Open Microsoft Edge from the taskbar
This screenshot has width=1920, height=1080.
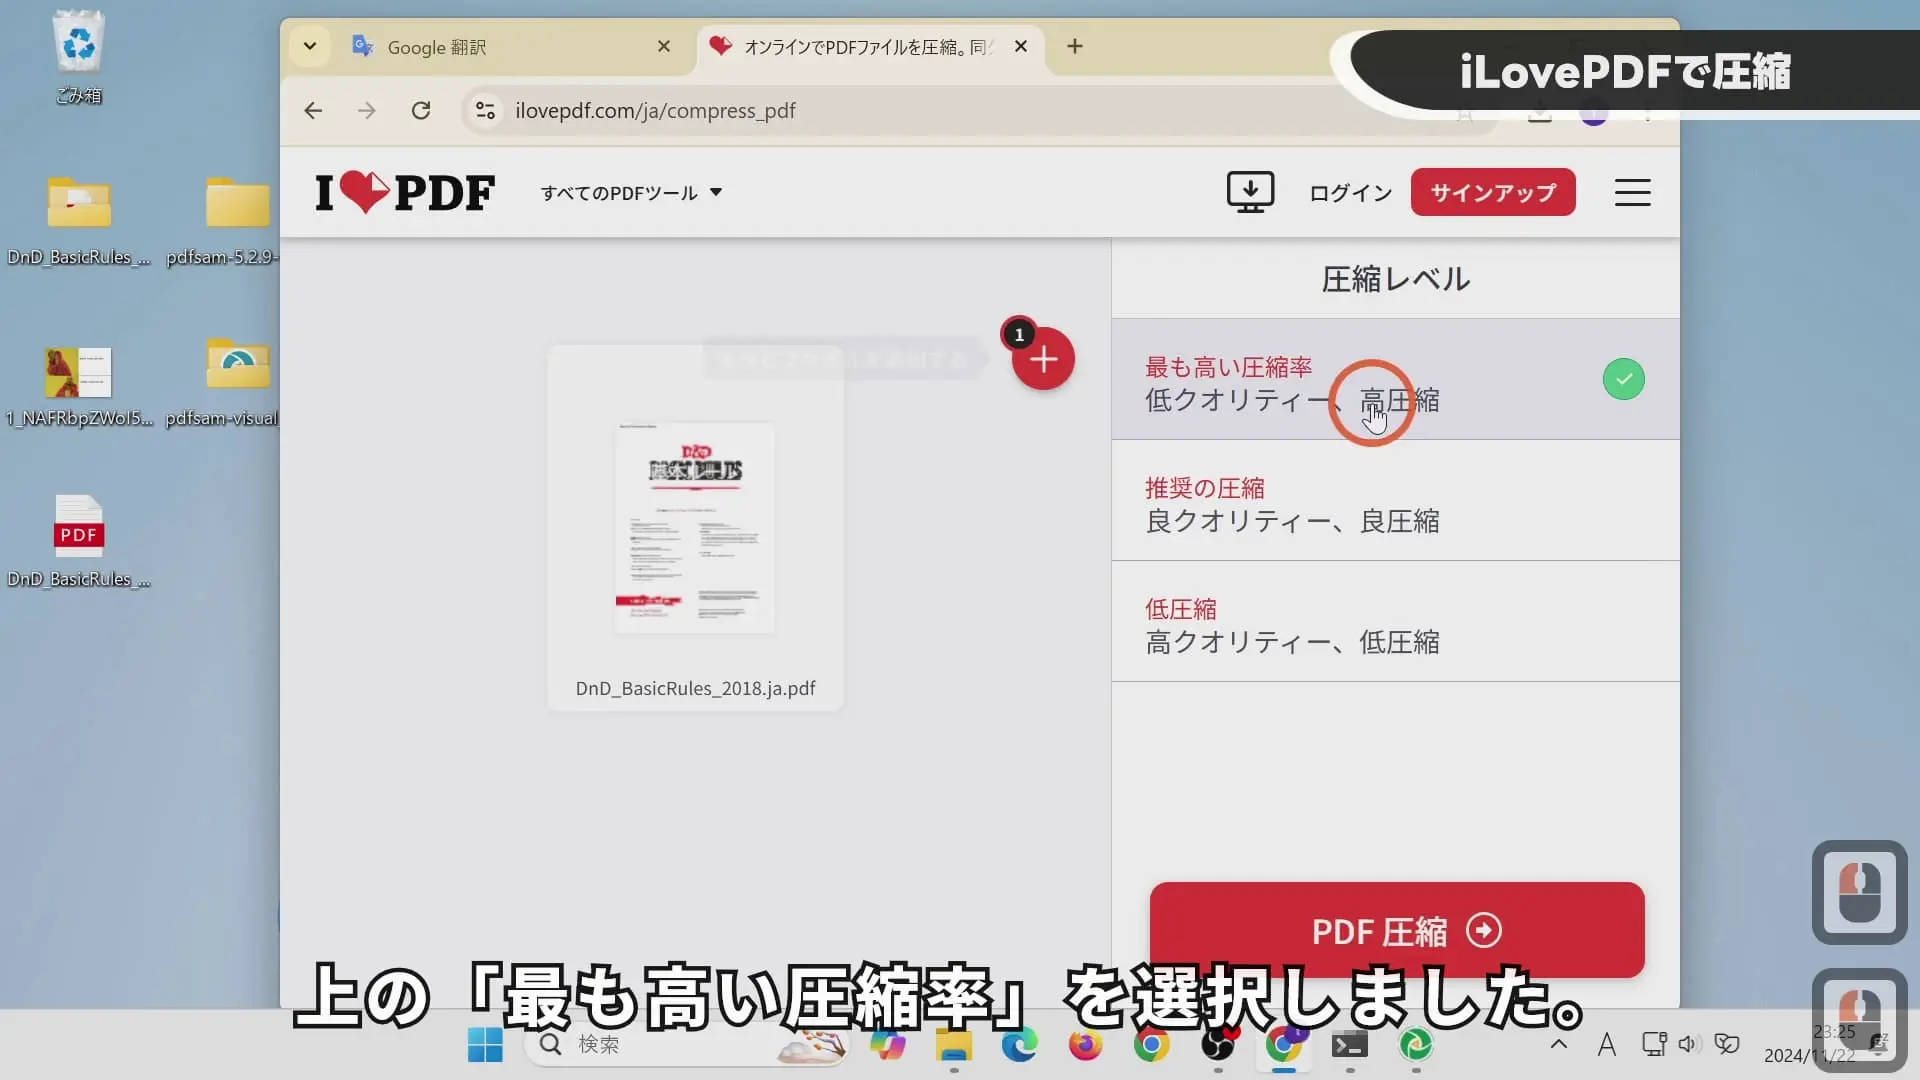coord(1020,1047)
